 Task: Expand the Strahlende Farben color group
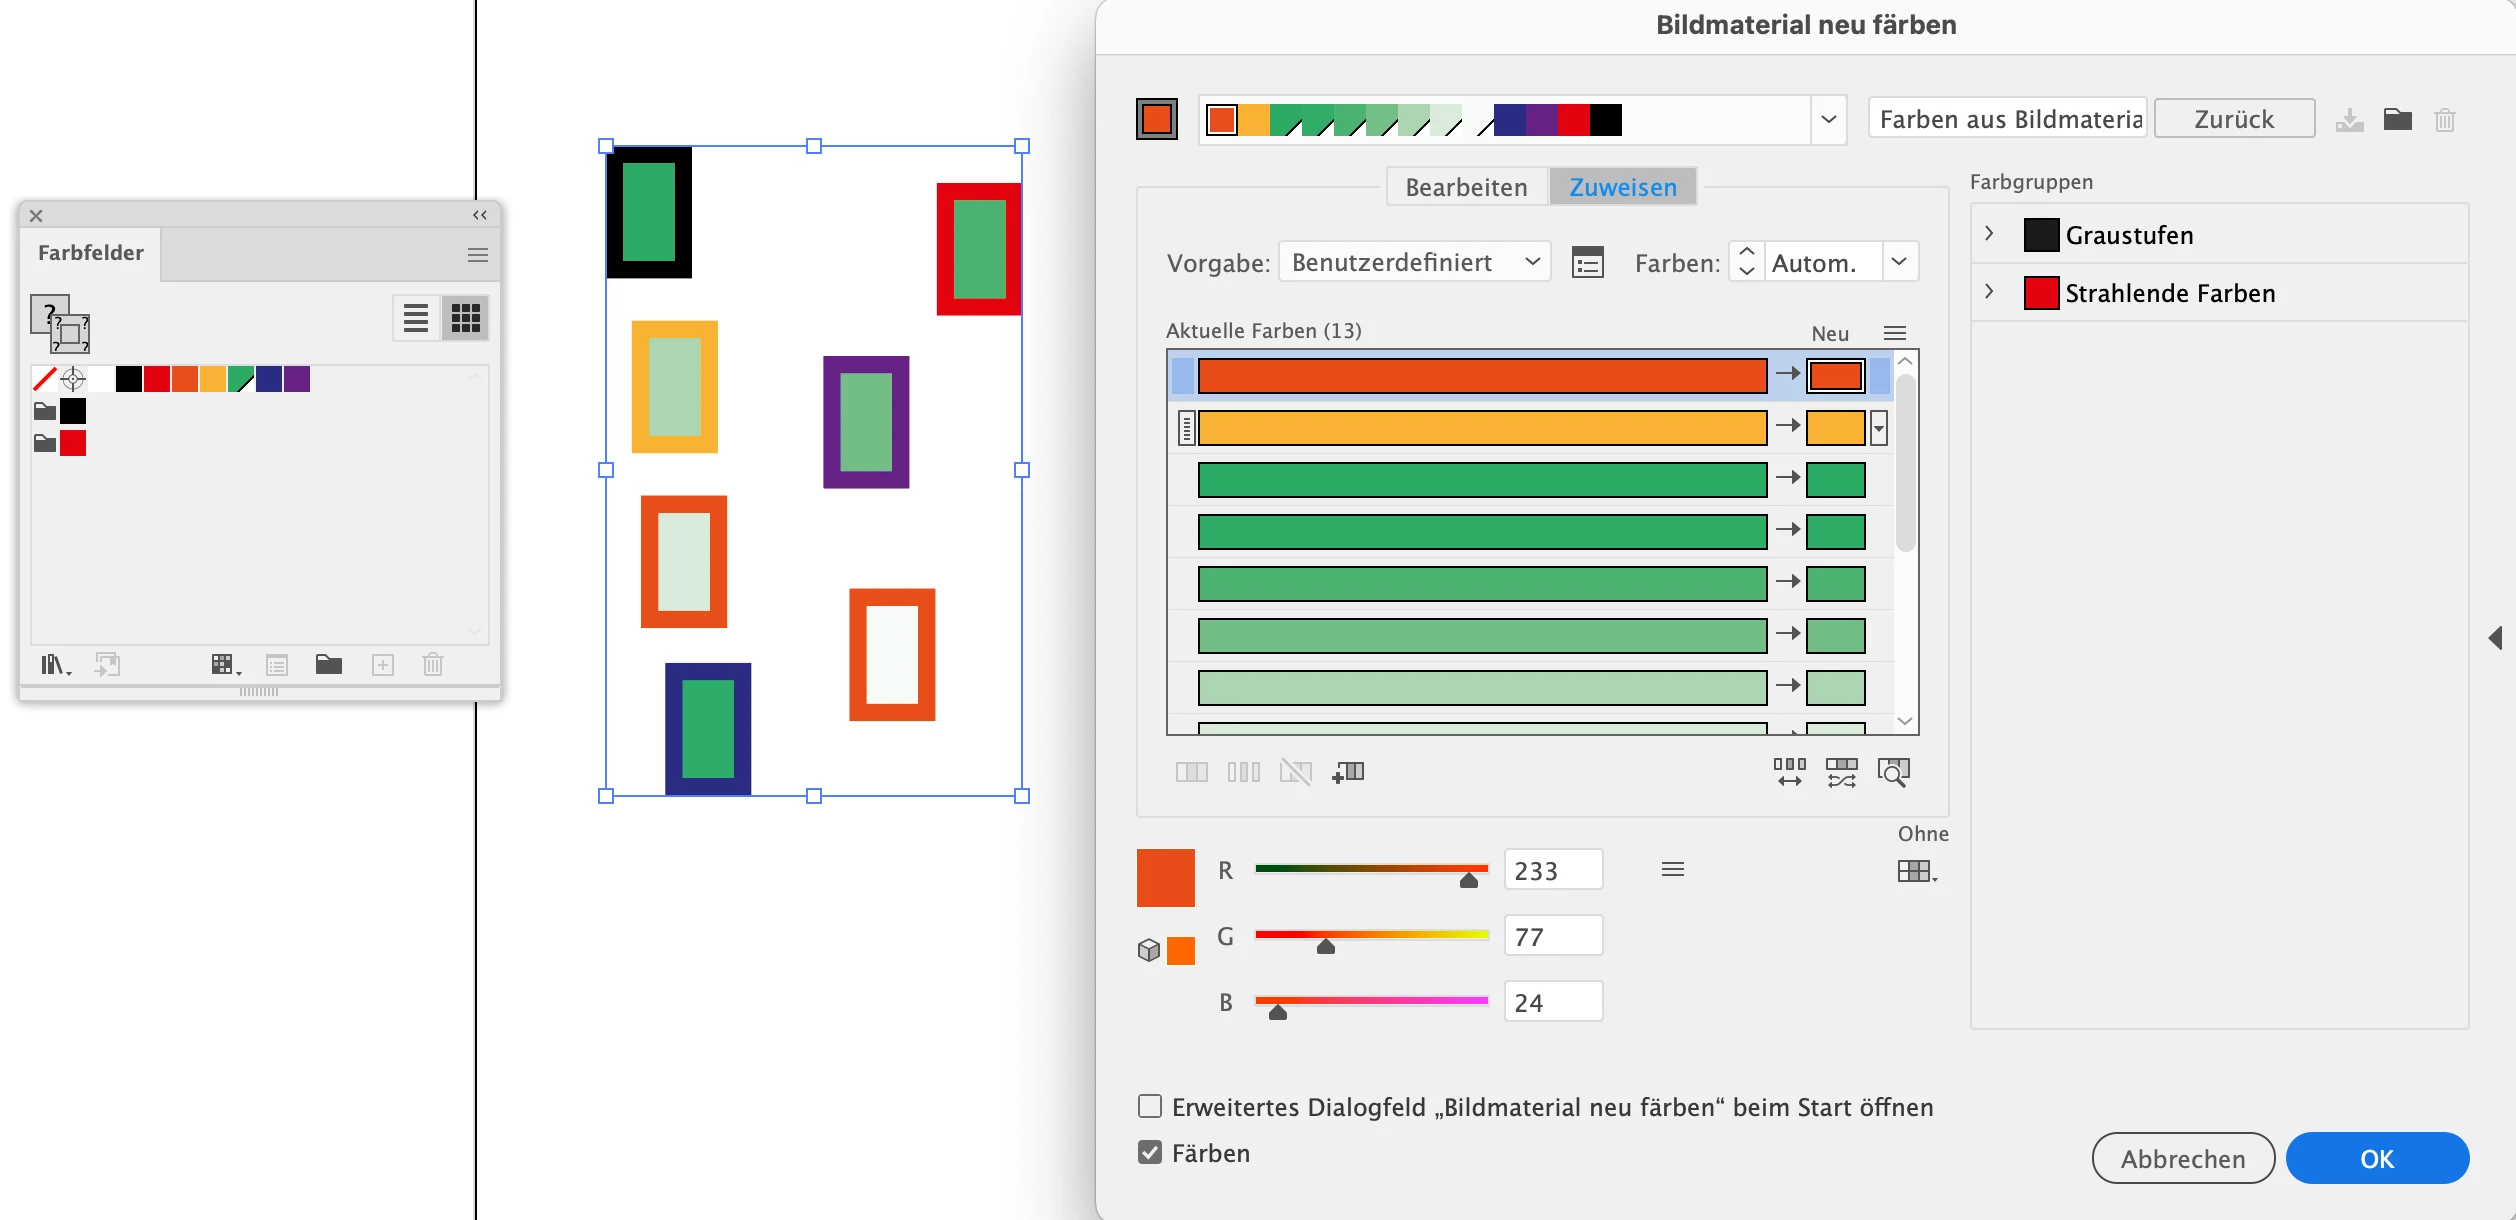coord(1989,292)
